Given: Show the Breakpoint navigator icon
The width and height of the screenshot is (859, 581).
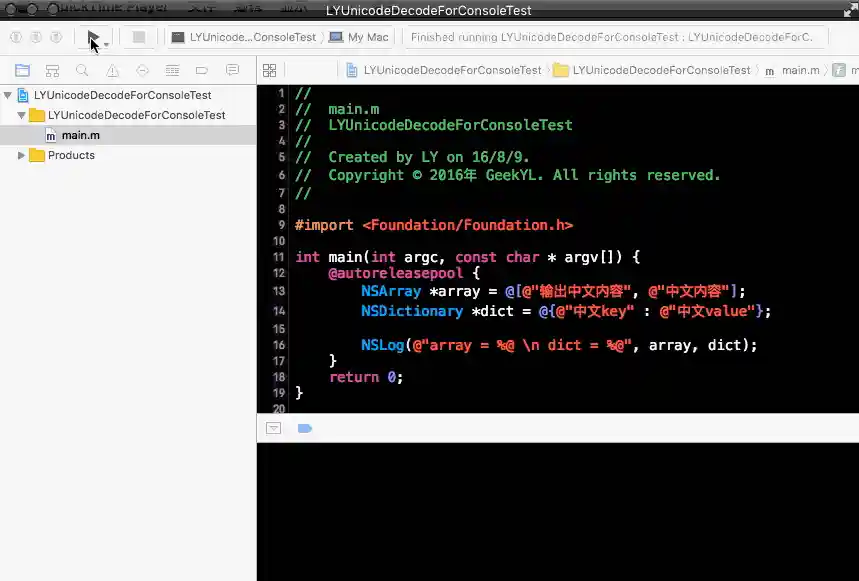Looking at the screenshot, I should coord(202,71).
